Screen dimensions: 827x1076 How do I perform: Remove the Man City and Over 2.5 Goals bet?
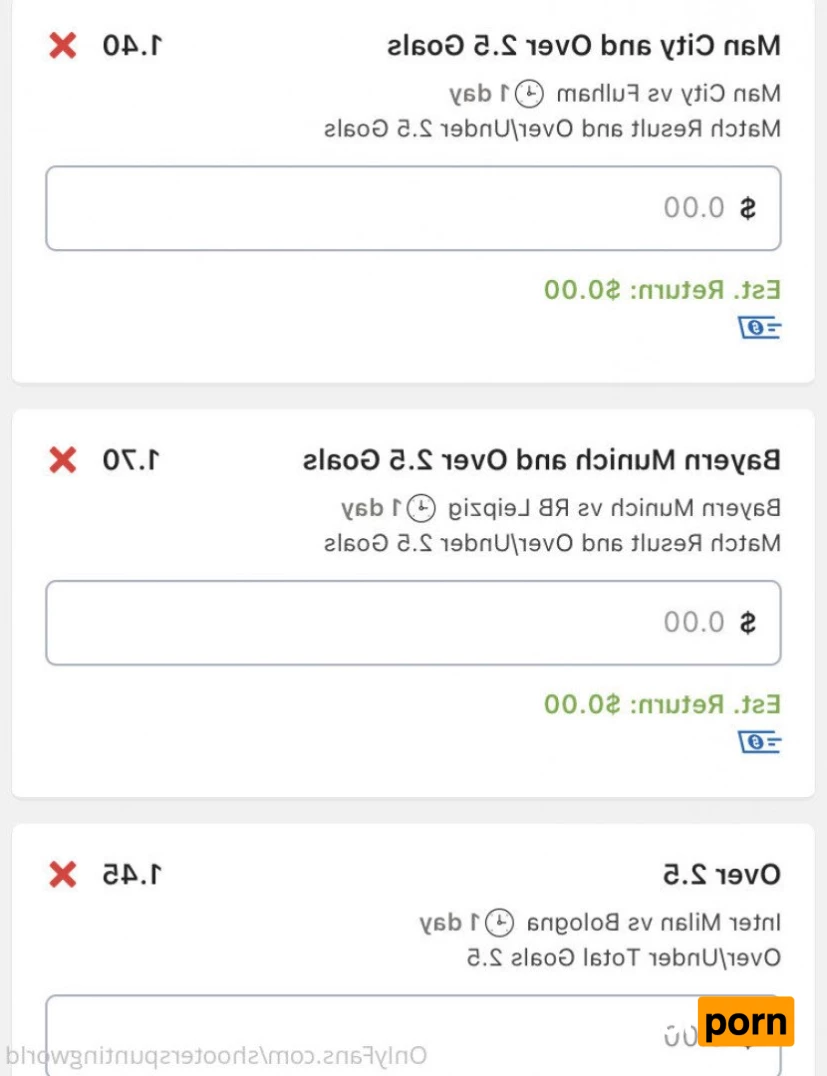(63, 45)
